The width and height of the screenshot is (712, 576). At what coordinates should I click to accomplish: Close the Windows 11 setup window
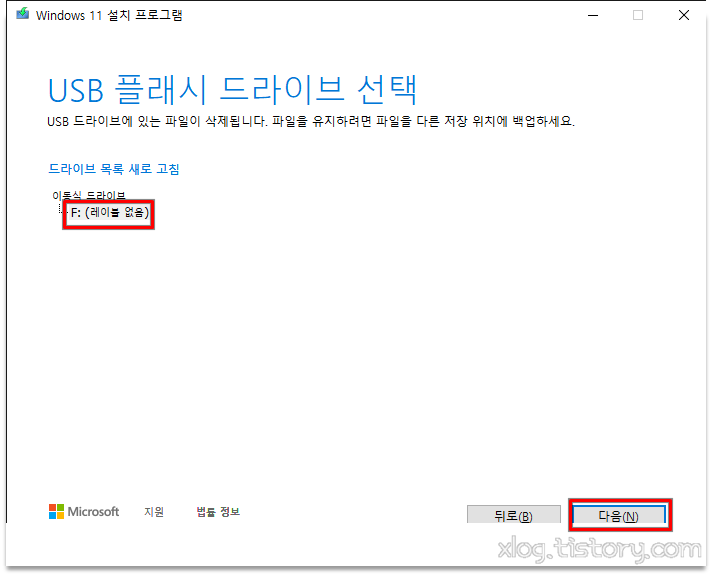point(683,15)
